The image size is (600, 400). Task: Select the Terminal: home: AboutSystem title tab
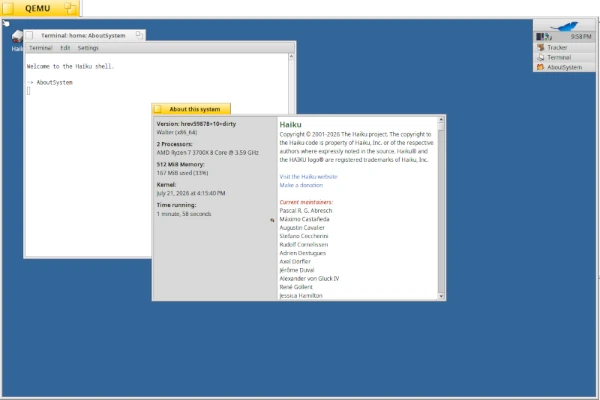click(84, 35)
